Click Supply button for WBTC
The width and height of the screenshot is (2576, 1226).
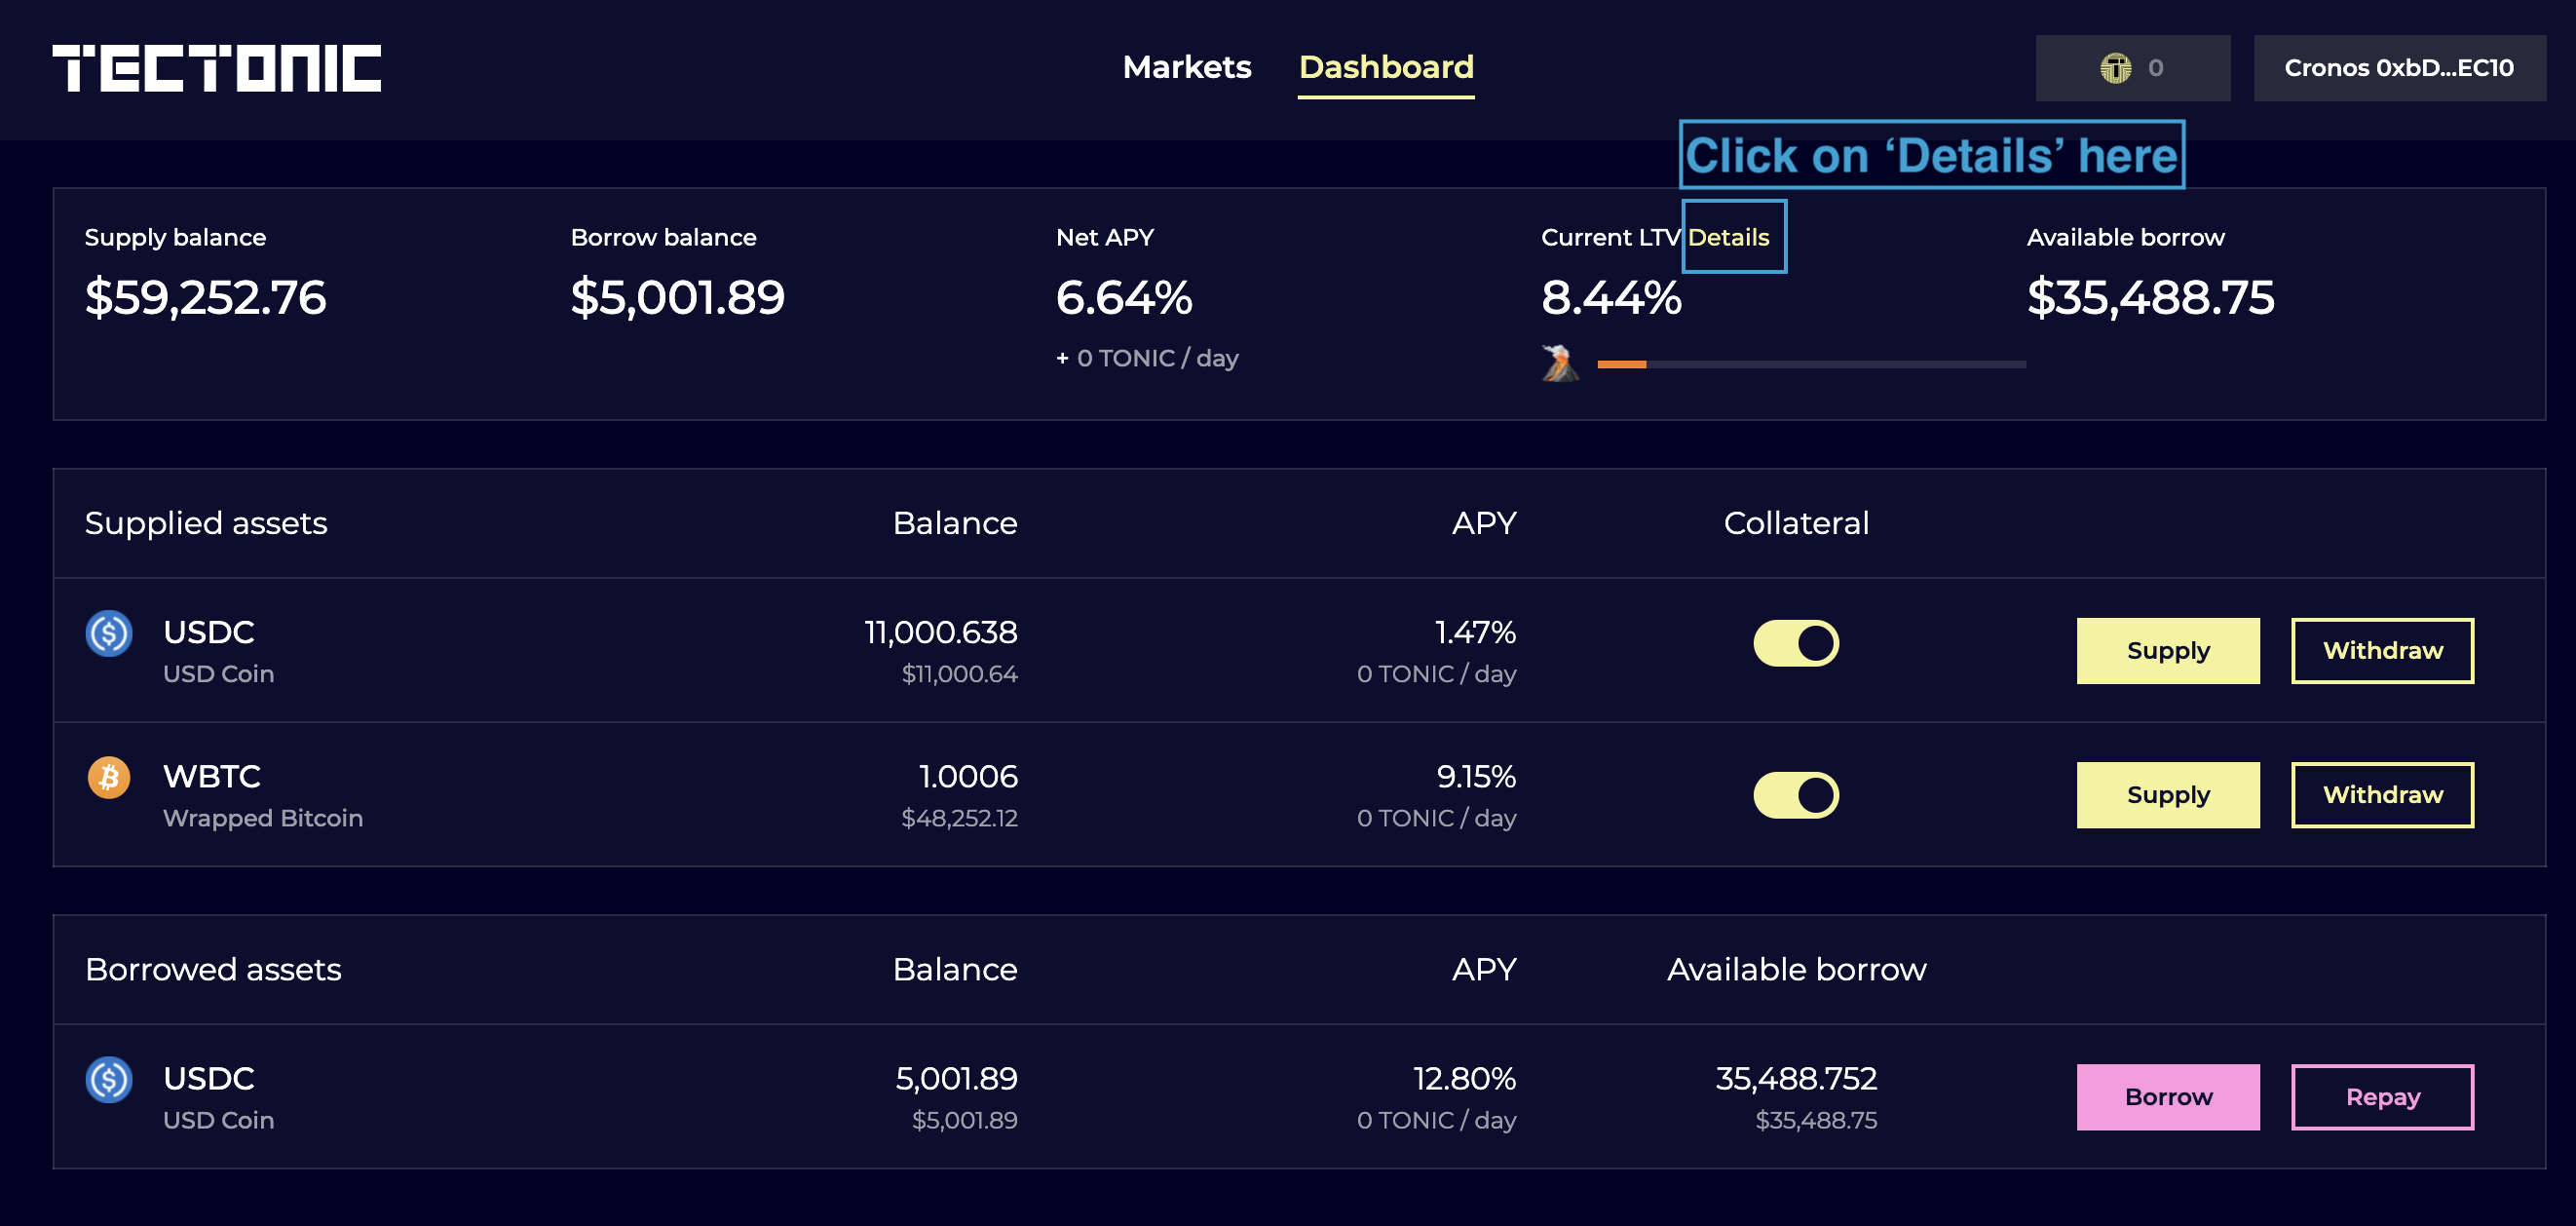point(2168,794)
